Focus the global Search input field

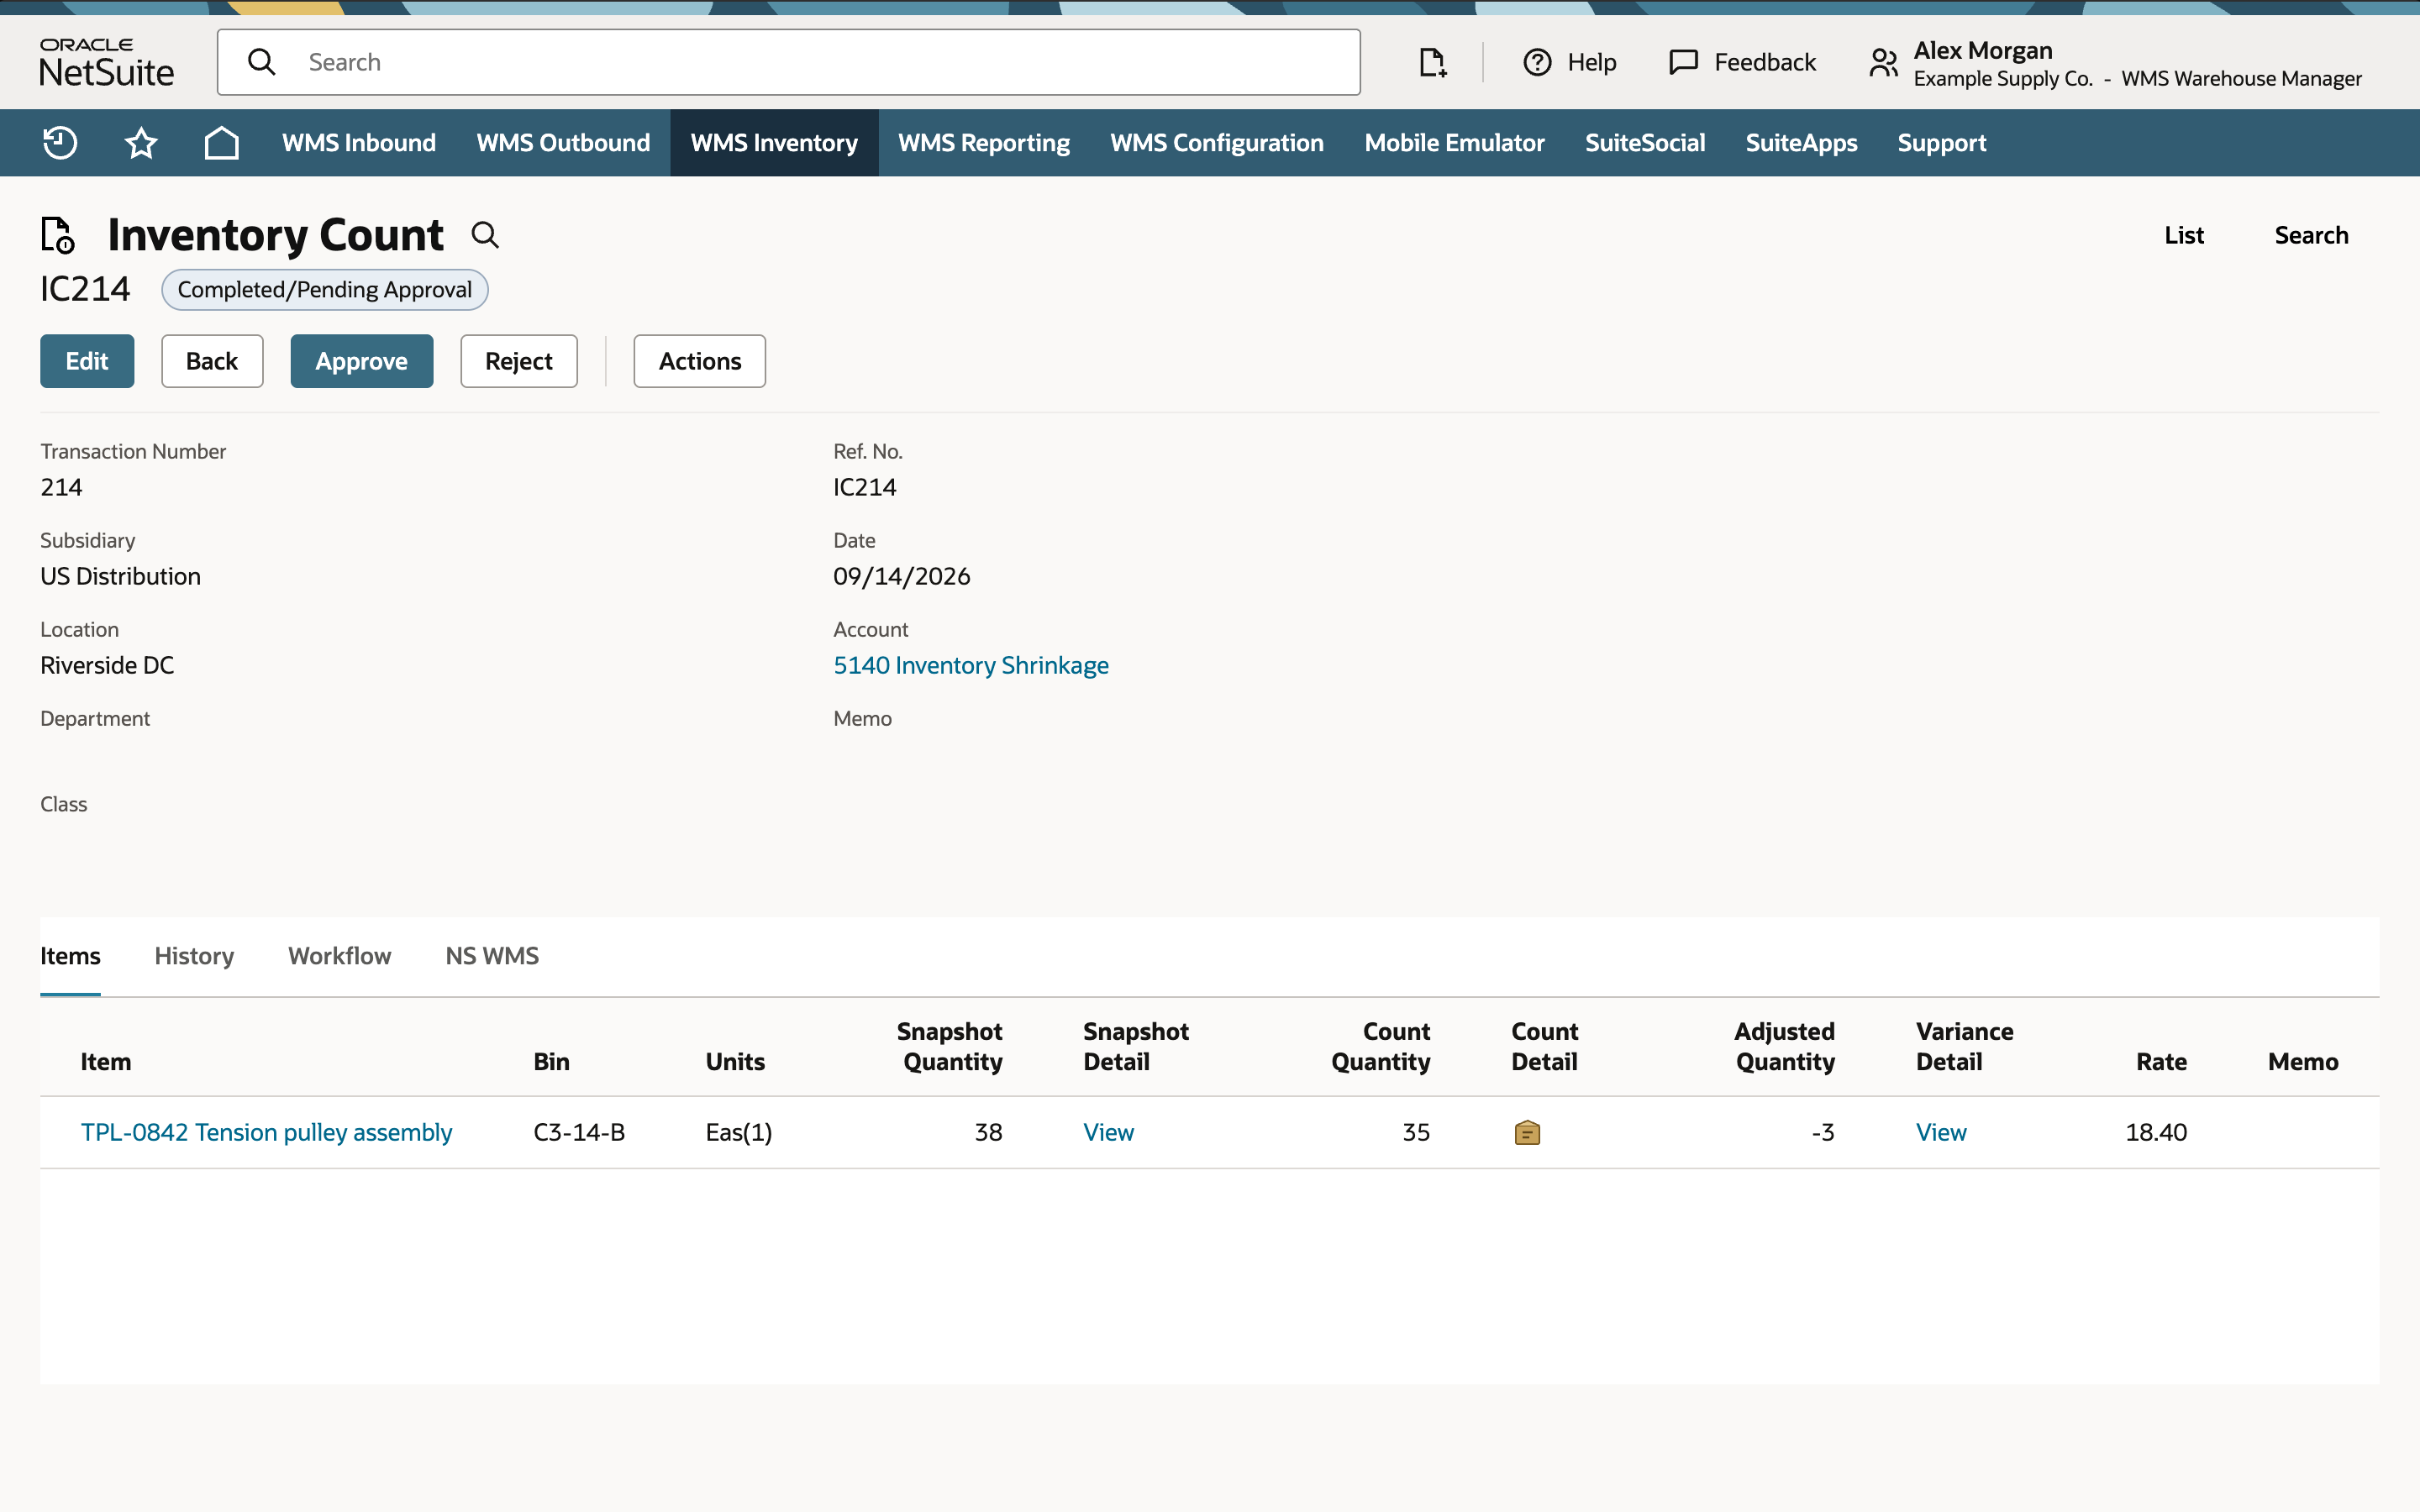click(789, 62)
